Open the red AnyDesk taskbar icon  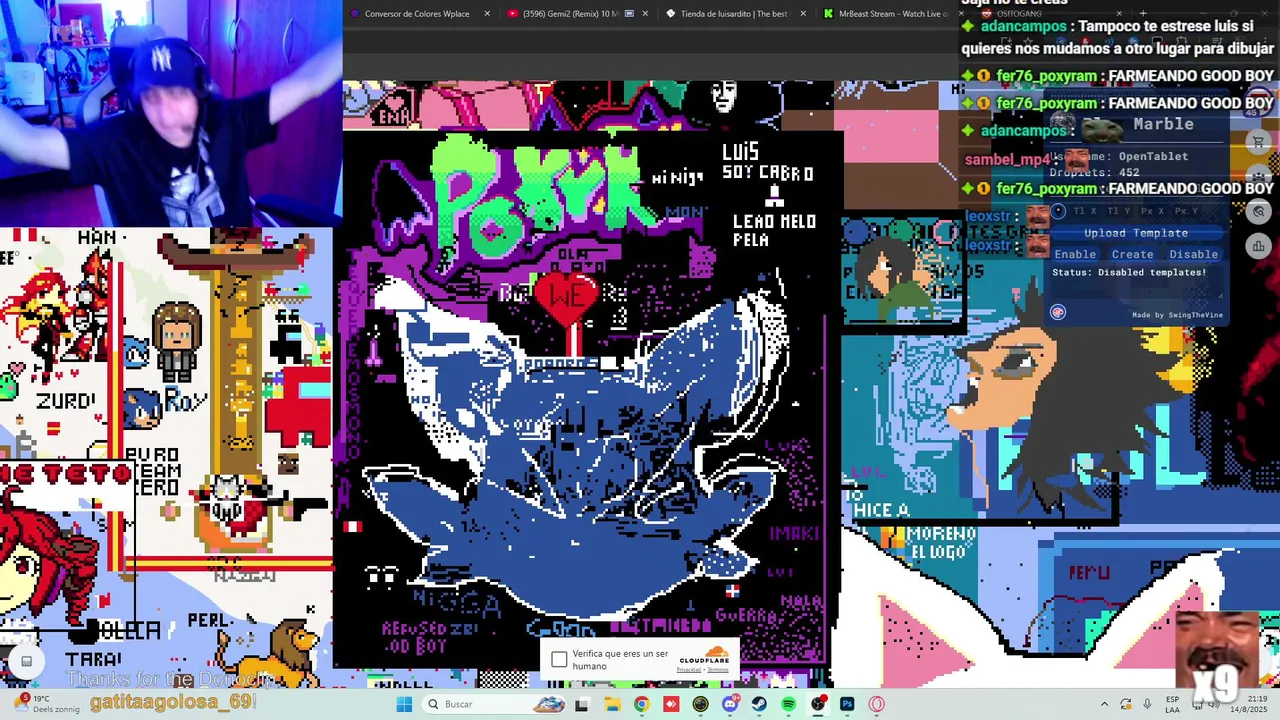[x=670, y=704]
